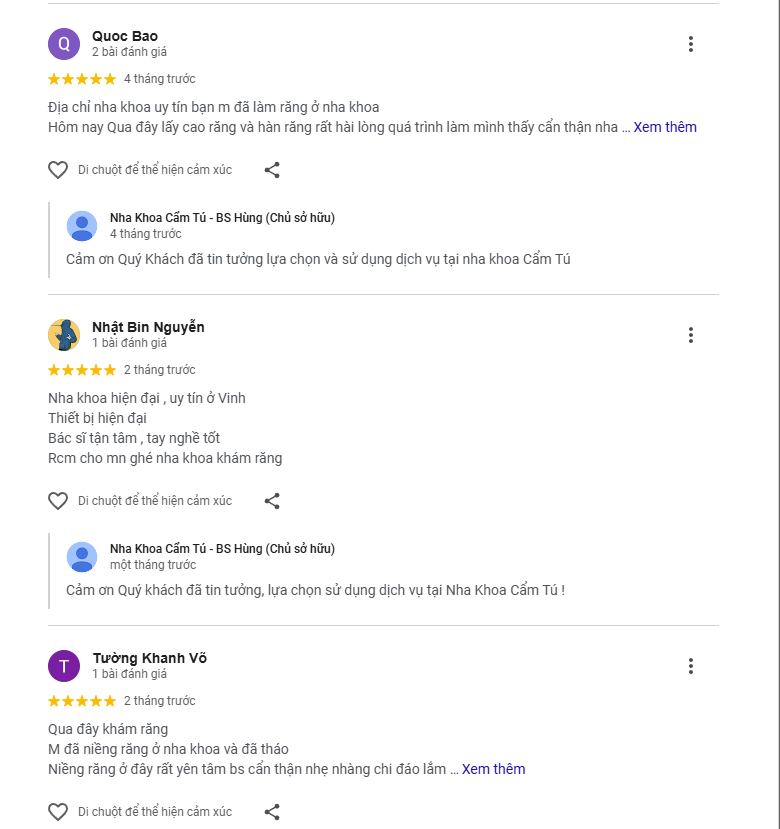Open reviewer name Nhật Bin Nguyễn
Viewport: 780px width, 829px height.
(148, 327)
